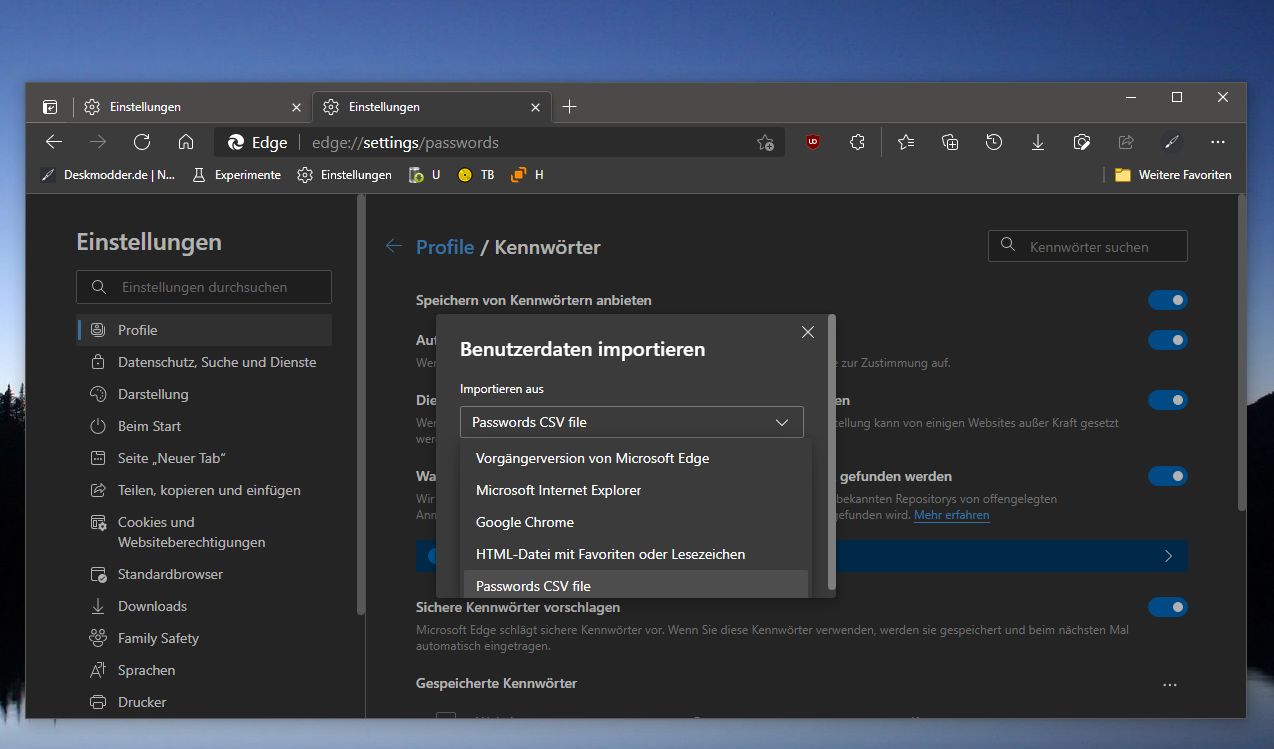The image size is (1274, 749).
Task: Open Downloads in settings sidebar
Action: [x=204, y=606]
